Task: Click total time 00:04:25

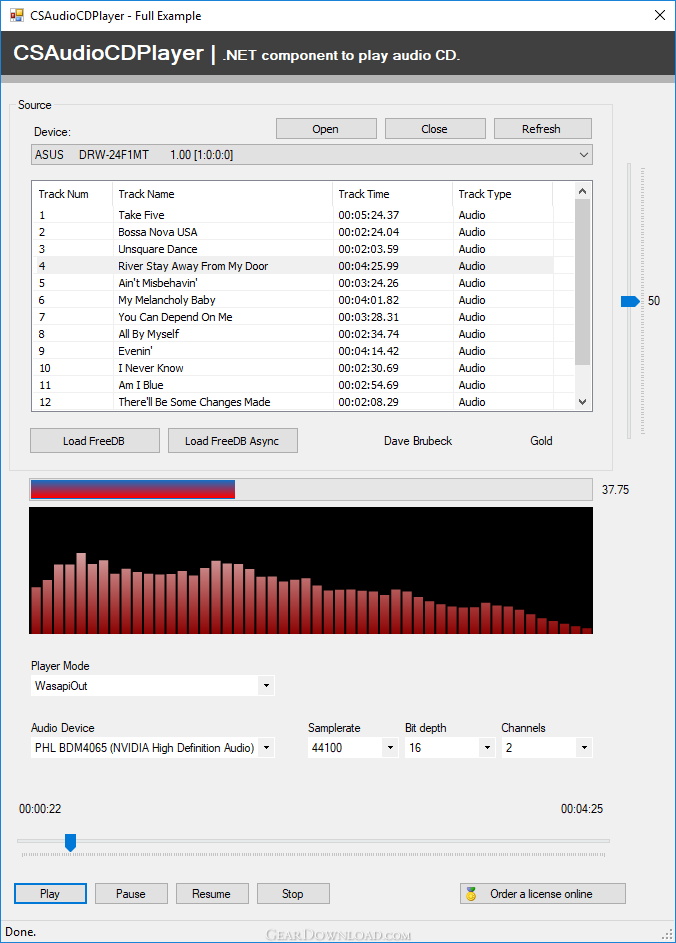Action: tap(582, 809)
